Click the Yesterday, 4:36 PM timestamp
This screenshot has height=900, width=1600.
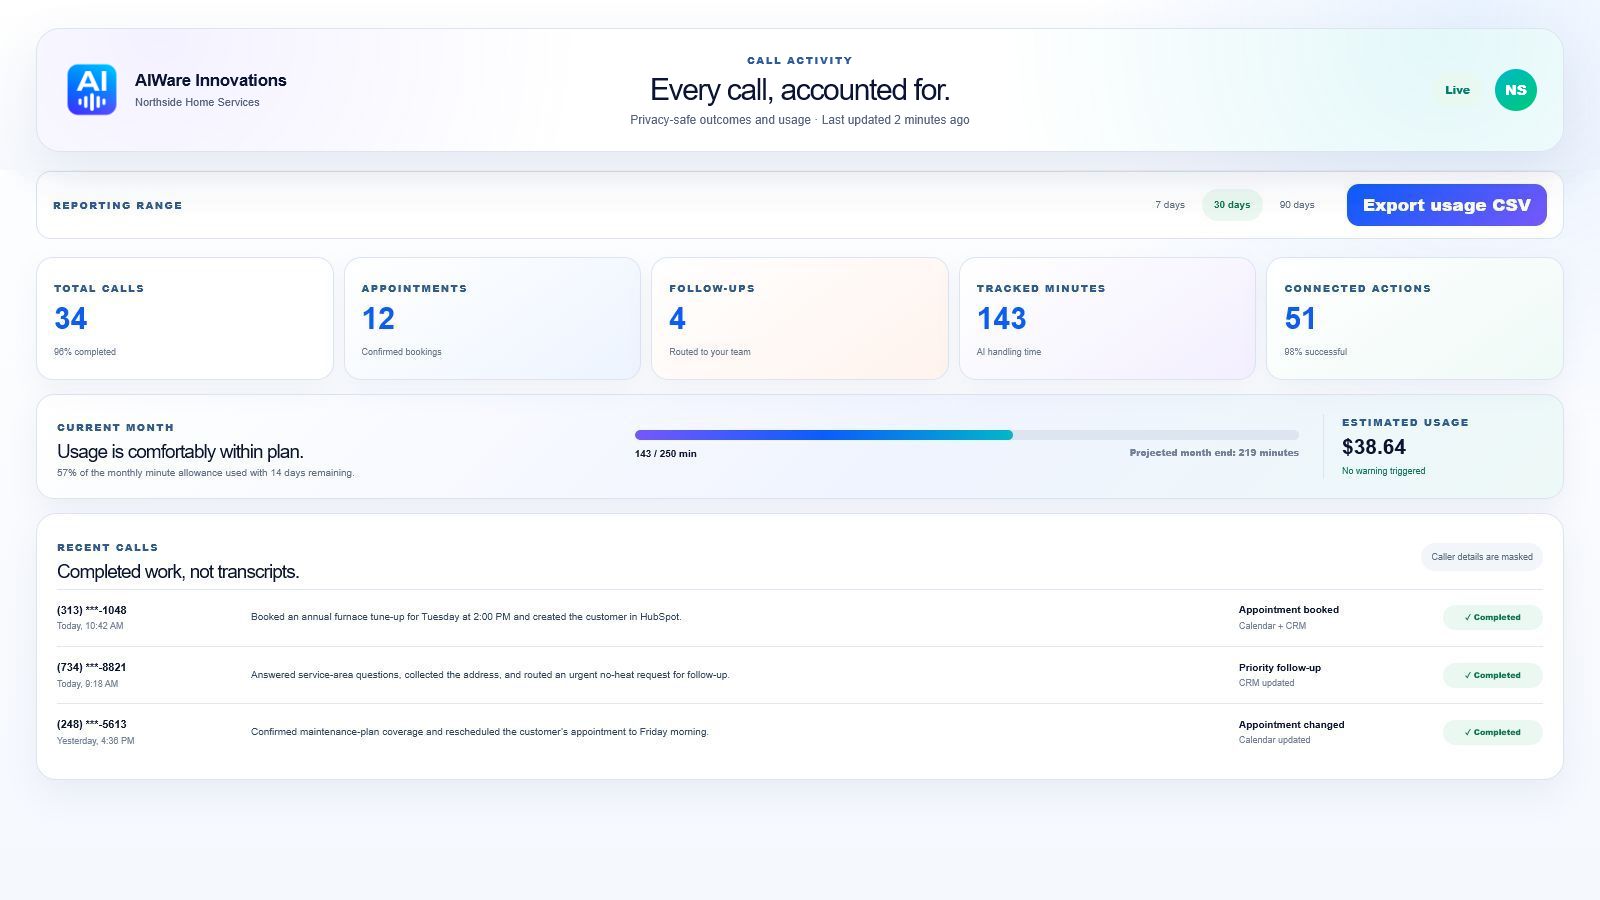point(95,741)
